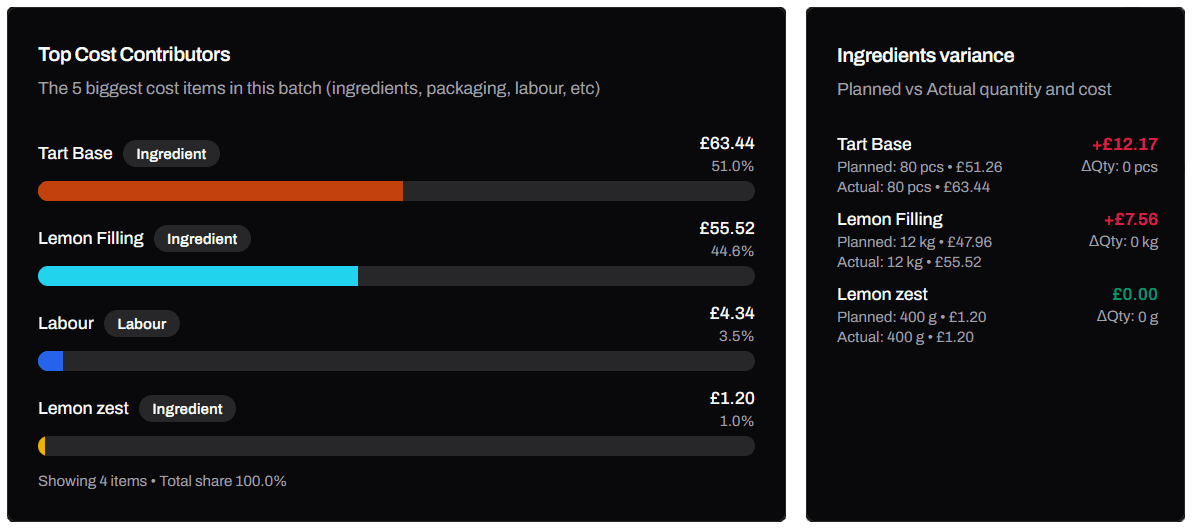
Task: Click the green £0.00 variance amount
Action: 1135,295
